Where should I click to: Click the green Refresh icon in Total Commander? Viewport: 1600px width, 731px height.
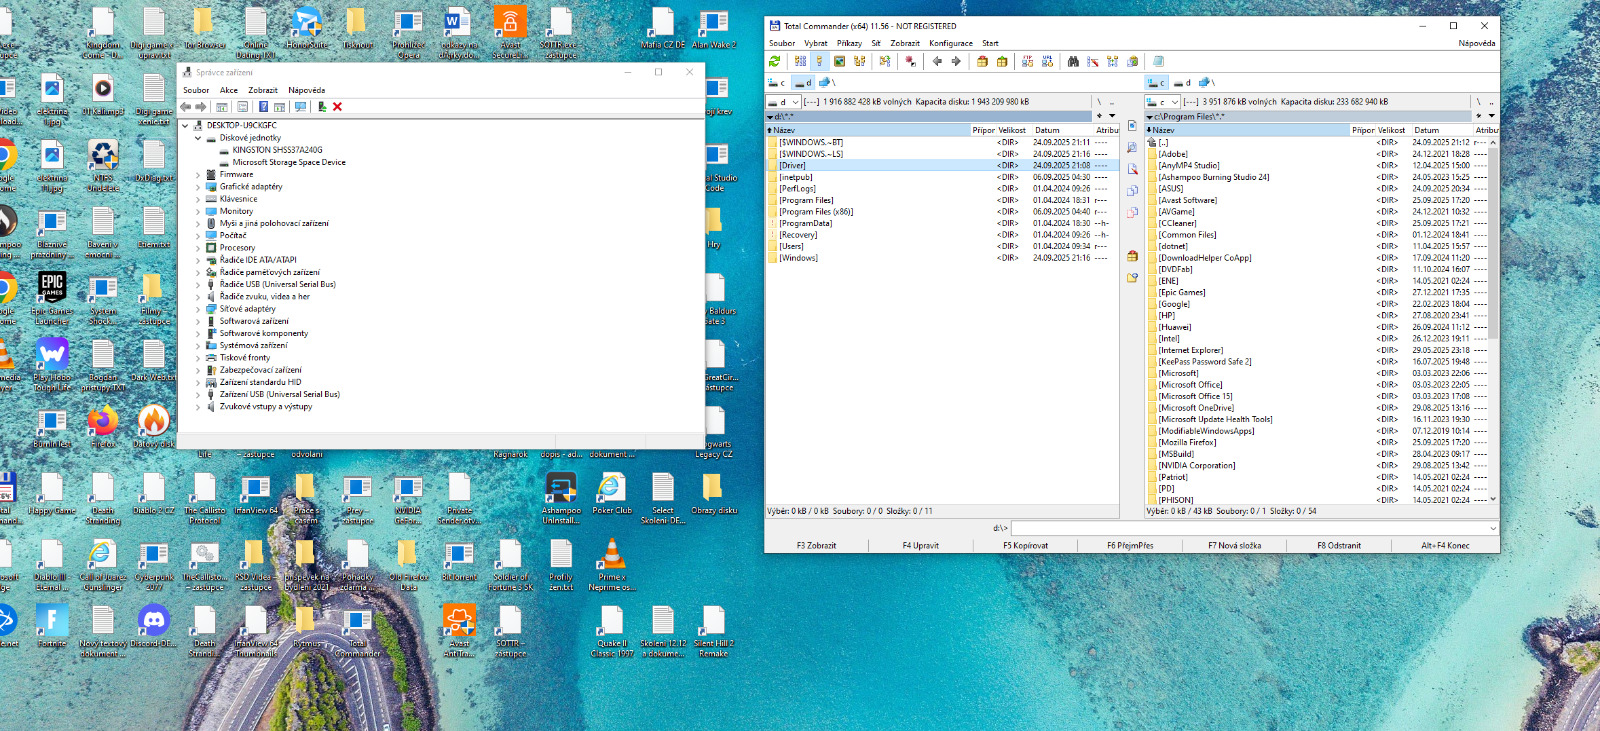(774, 62)
